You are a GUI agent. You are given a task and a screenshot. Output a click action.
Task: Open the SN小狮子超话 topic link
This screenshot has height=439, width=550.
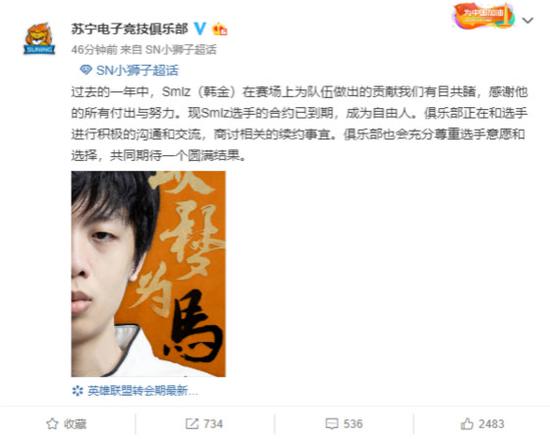137,70
